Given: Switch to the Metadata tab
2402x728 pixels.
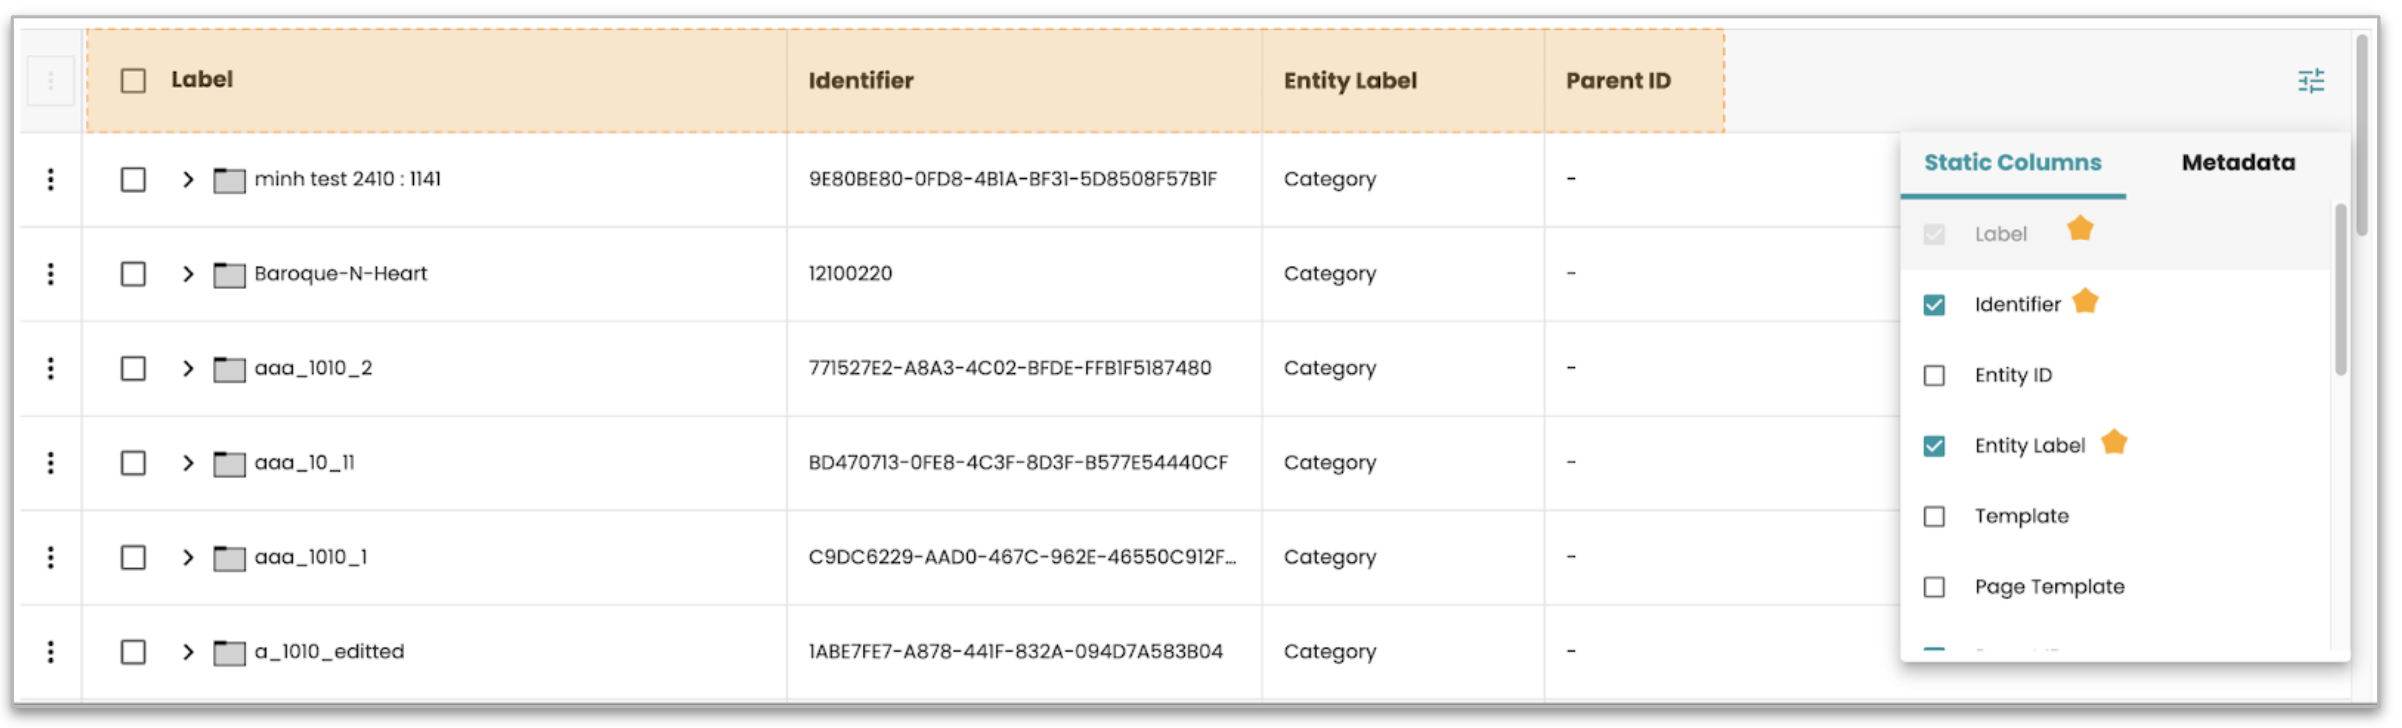Looking at the screenshot, I should tap(2237, 163).
